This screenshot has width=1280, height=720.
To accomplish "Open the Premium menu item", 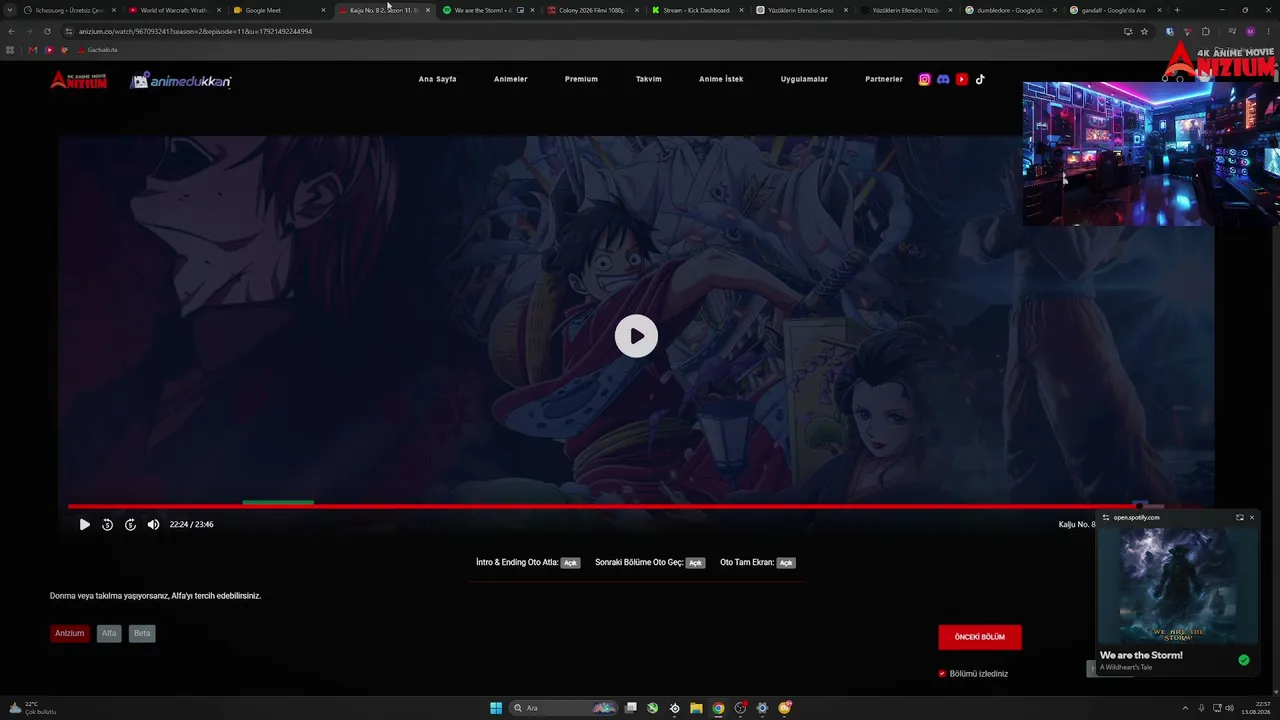I will [581, 79].
